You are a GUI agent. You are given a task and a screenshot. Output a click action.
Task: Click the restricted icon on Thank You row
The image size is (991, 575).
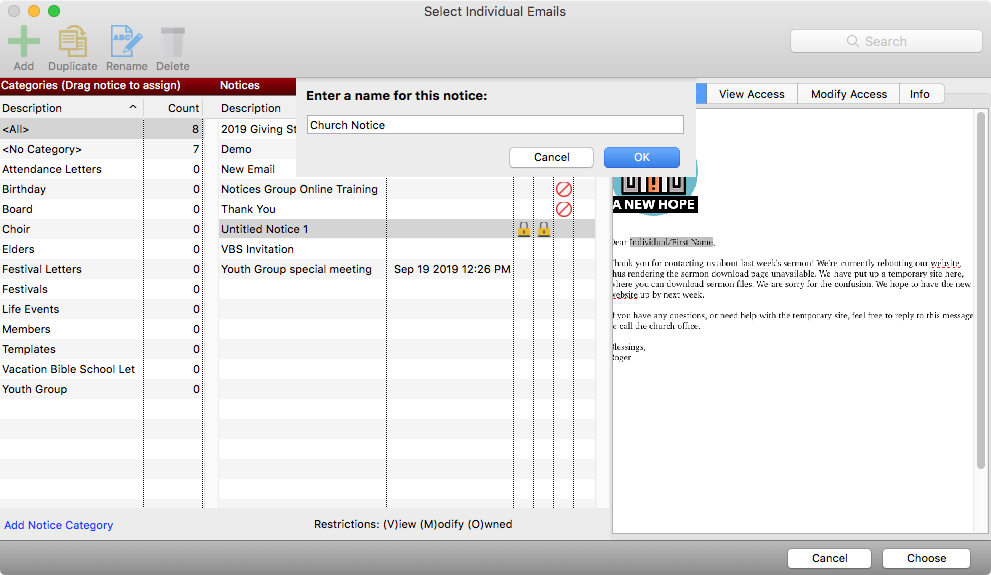[563, 209]
